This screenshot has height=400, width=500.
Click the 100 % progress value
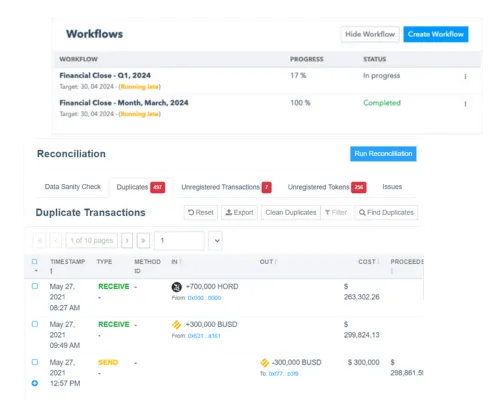tap(300, 103)
